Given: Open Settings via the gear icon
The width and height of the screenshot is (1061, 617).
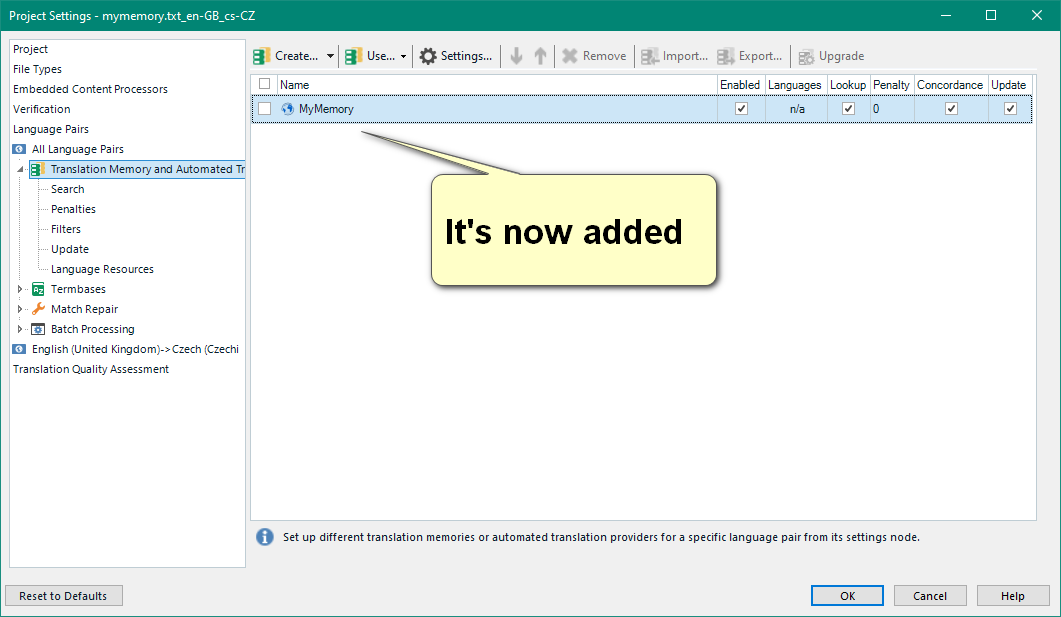Looking at the screenshot, I should coord(428,56).
